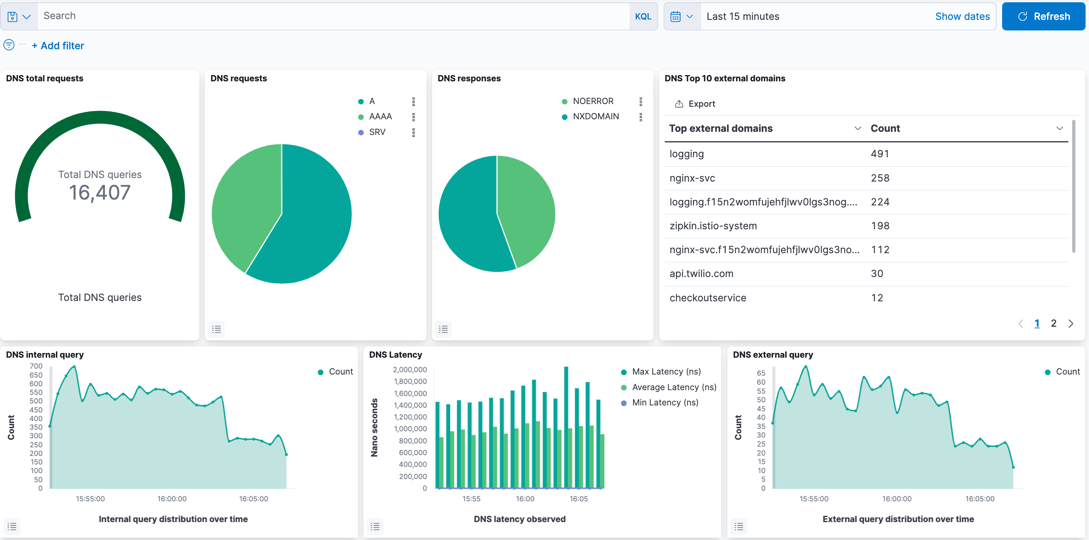Screen dimensions: 1089x540
Task: Toggle Max Latency series in legend
Action: tap(666, 372)
